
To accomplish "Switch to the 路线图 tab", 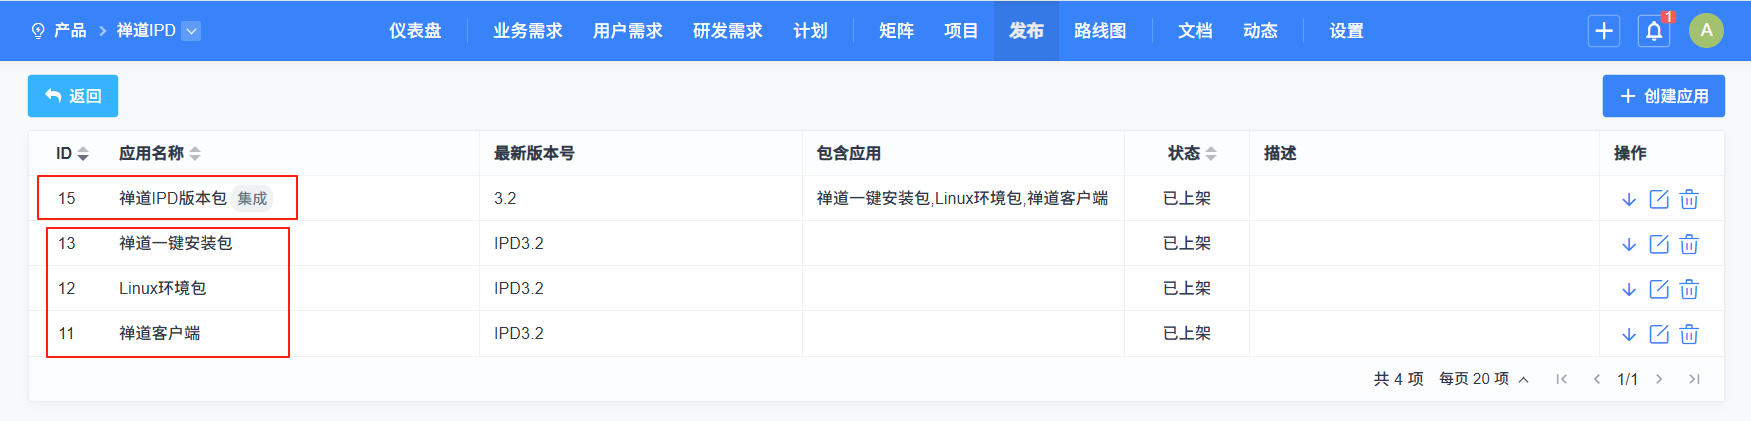I will (x=1100, y=31).
